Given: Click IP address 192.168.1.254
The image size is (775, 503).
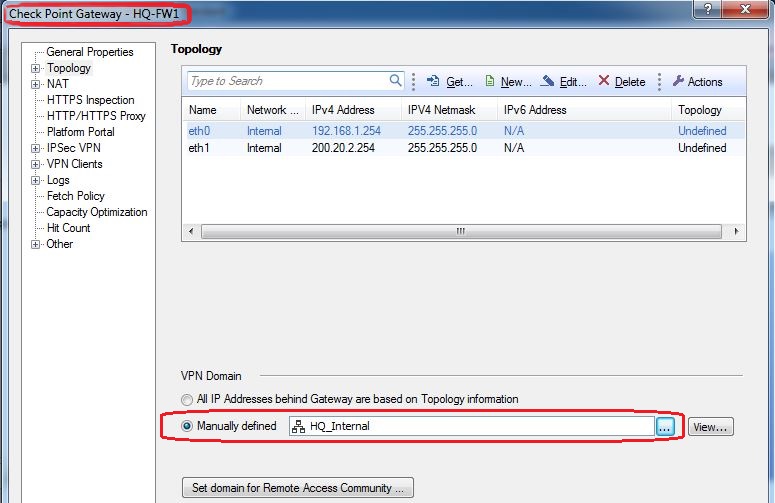Looking at the screenshot, I should pos(346,131).
